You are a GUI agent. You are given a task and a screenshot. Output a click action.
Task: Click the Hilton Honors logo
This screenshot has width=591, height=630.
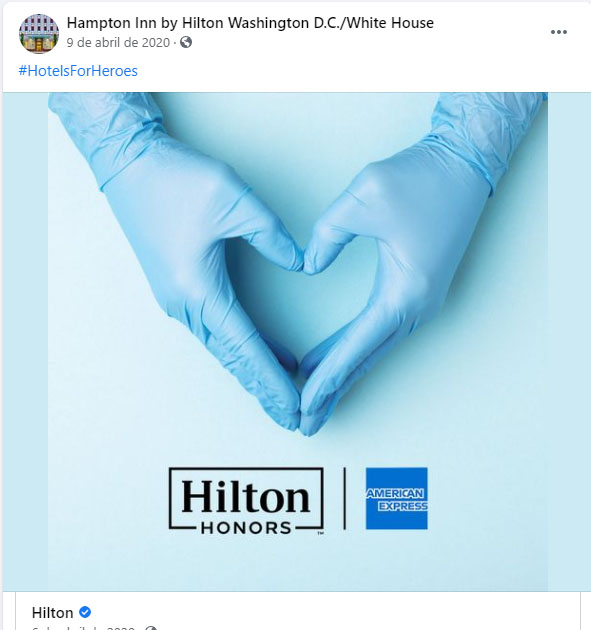coord(246,501)
